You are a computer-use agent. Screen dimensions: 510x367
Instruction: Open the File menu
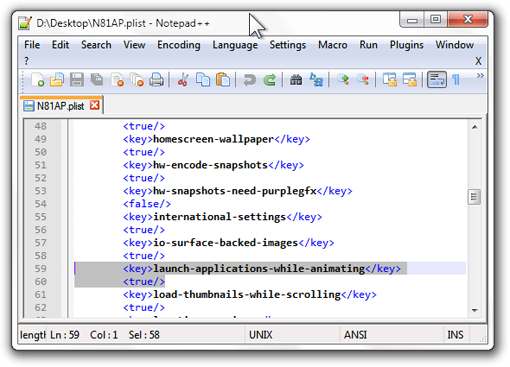(32, 45)
